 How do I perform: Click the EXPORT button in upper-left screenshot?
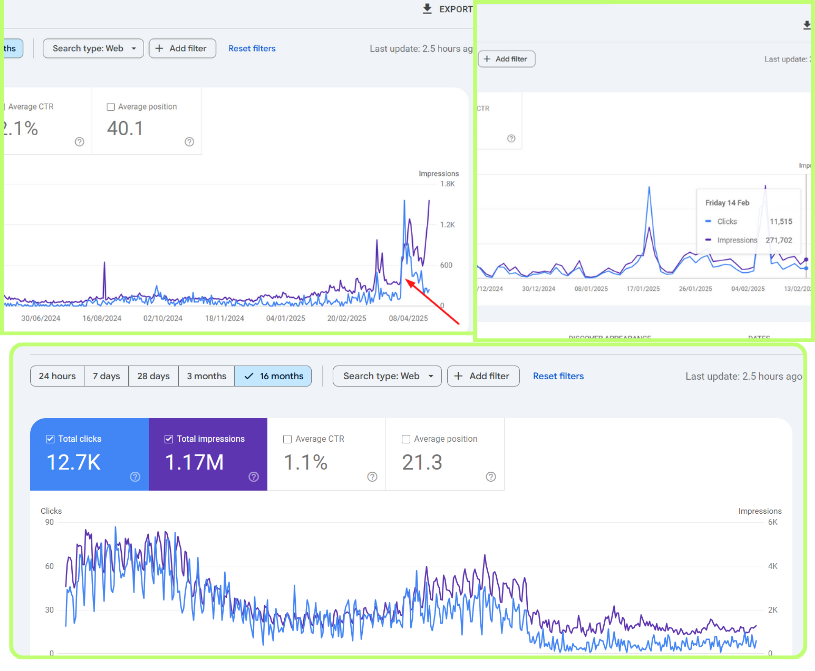(448, 9)
